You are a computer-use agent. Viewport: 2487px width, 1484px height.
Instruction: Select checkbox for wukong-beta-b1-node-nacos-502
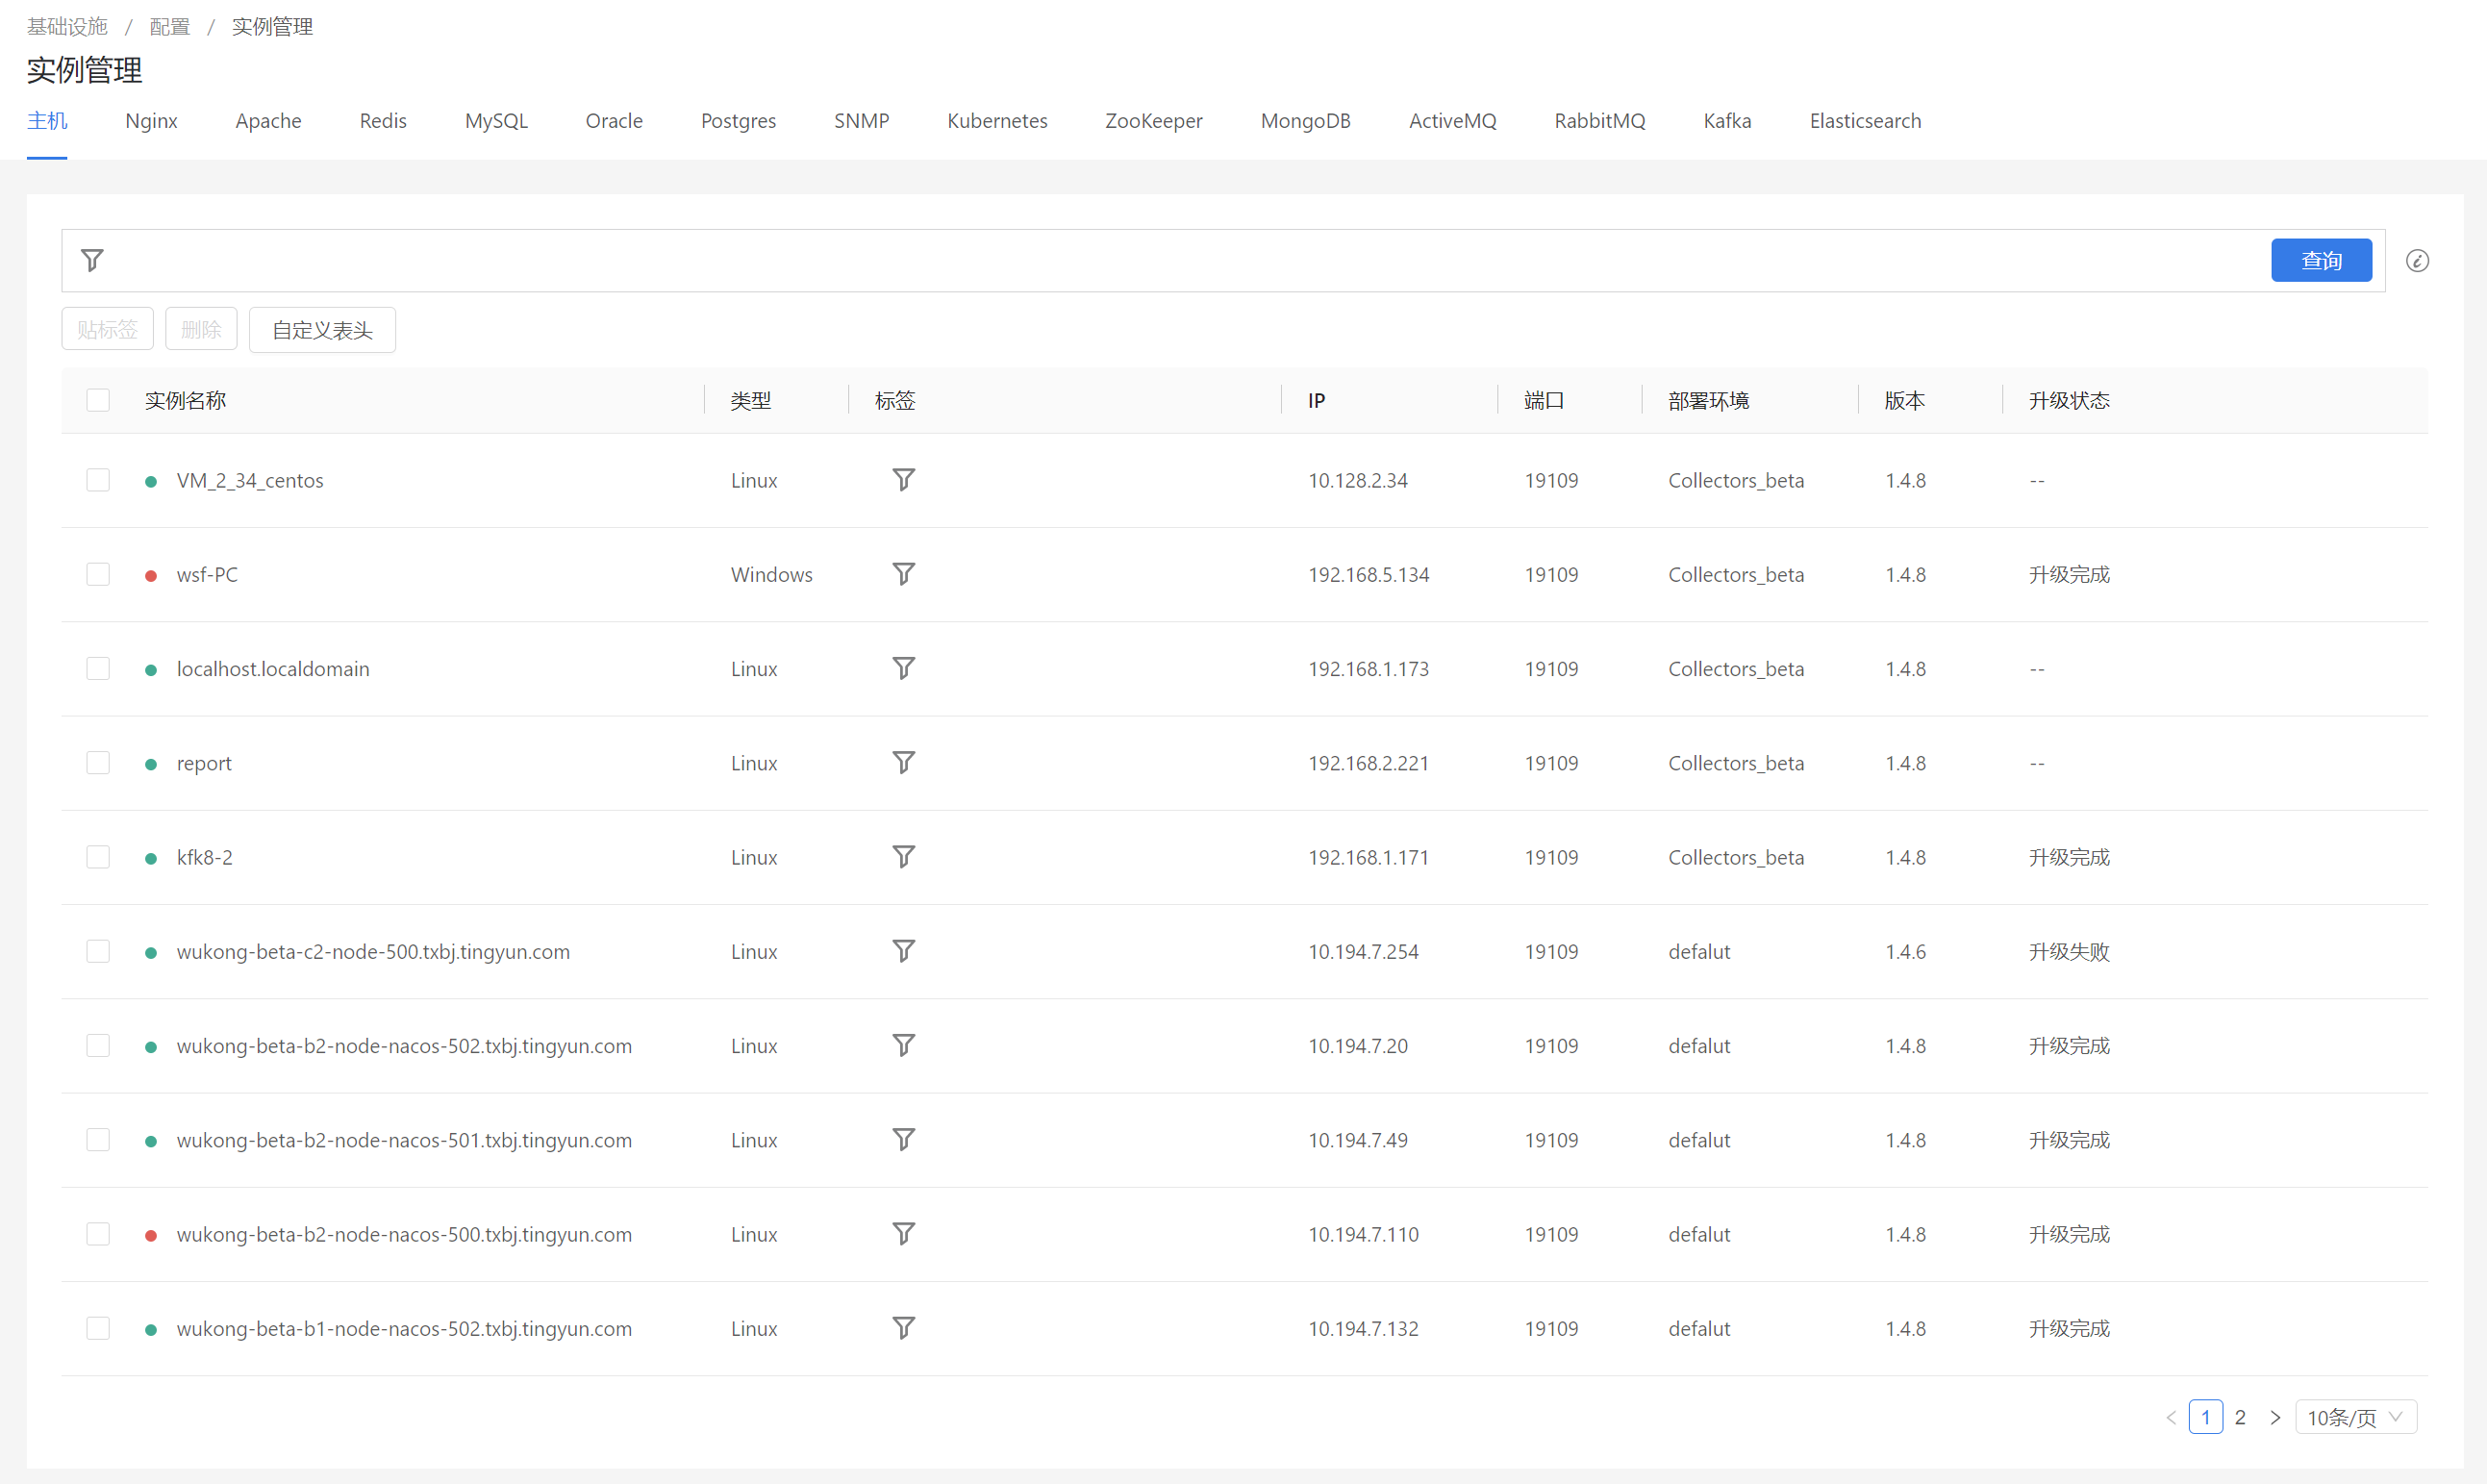pyautogui.click(x=98, y=1328)
